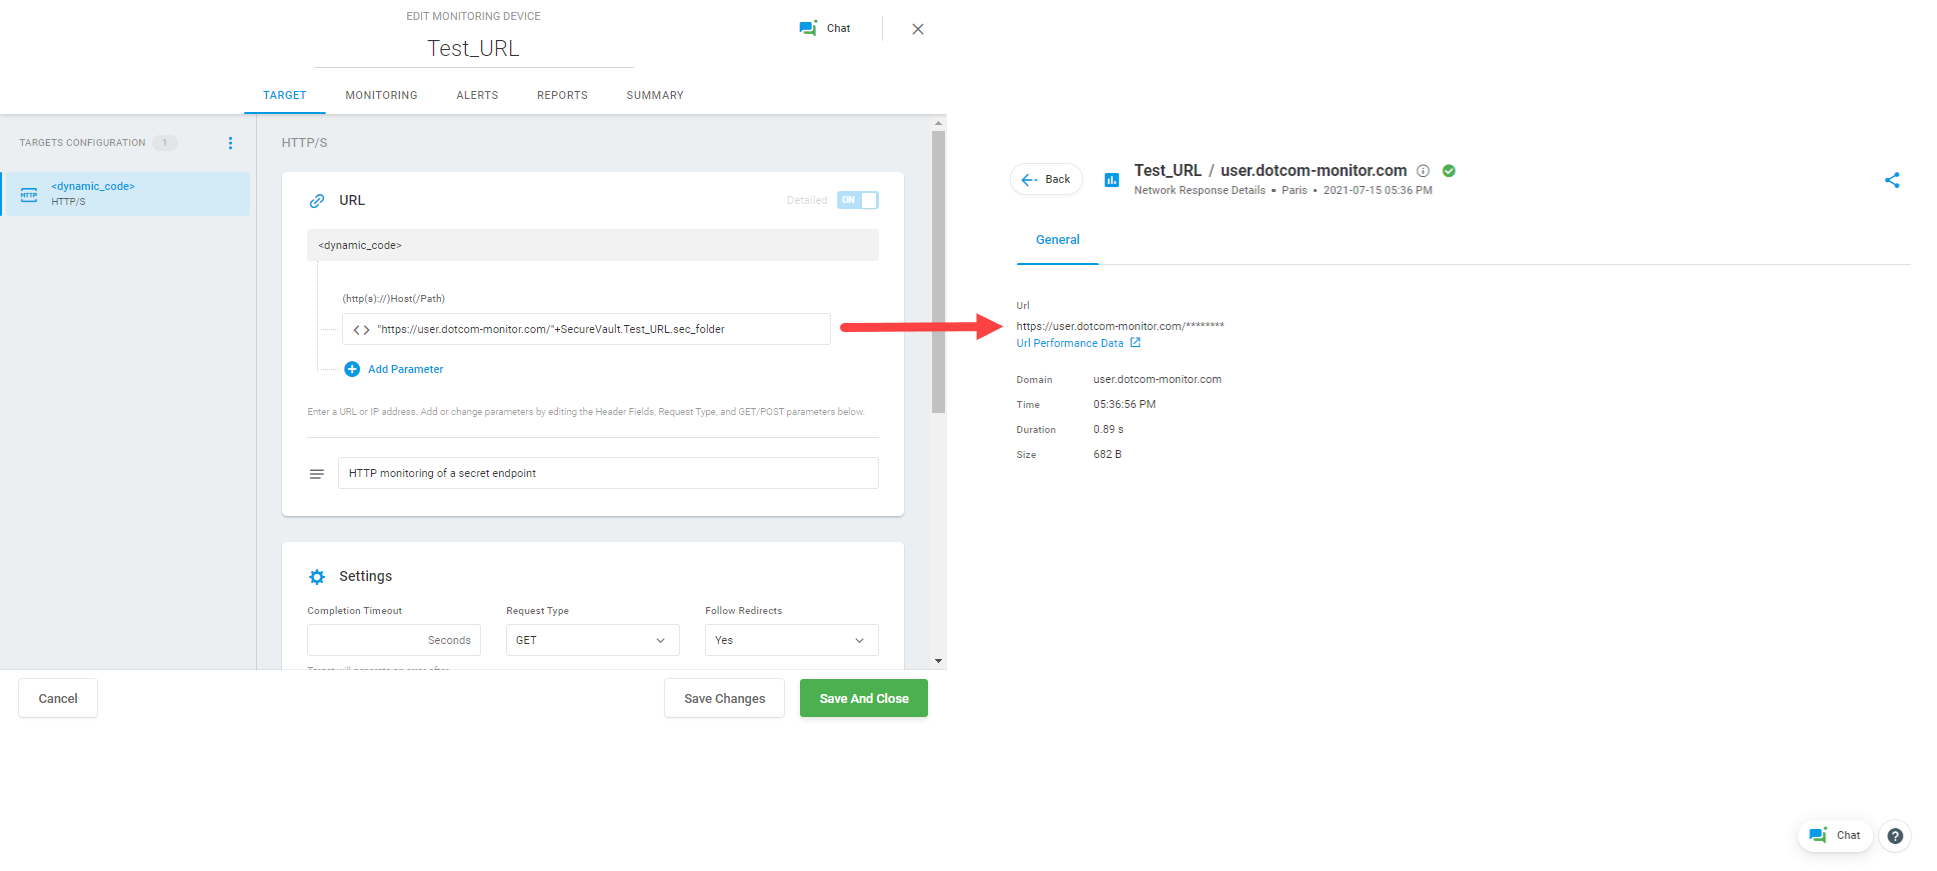1937x871 pixels.
Task: Click the masked URL text in report
Action: tap(1120, 326)
